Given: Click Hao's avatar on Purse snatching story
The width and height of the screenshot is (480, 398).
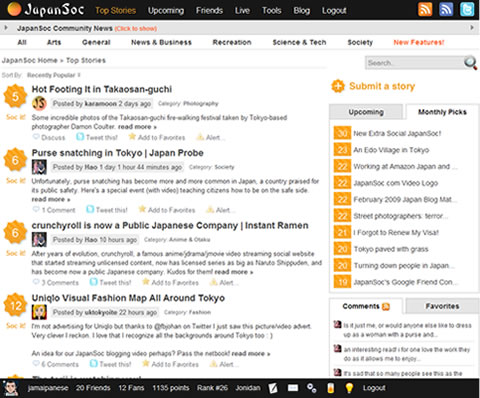Looking at the screenshot, I should tap(39, 167).
